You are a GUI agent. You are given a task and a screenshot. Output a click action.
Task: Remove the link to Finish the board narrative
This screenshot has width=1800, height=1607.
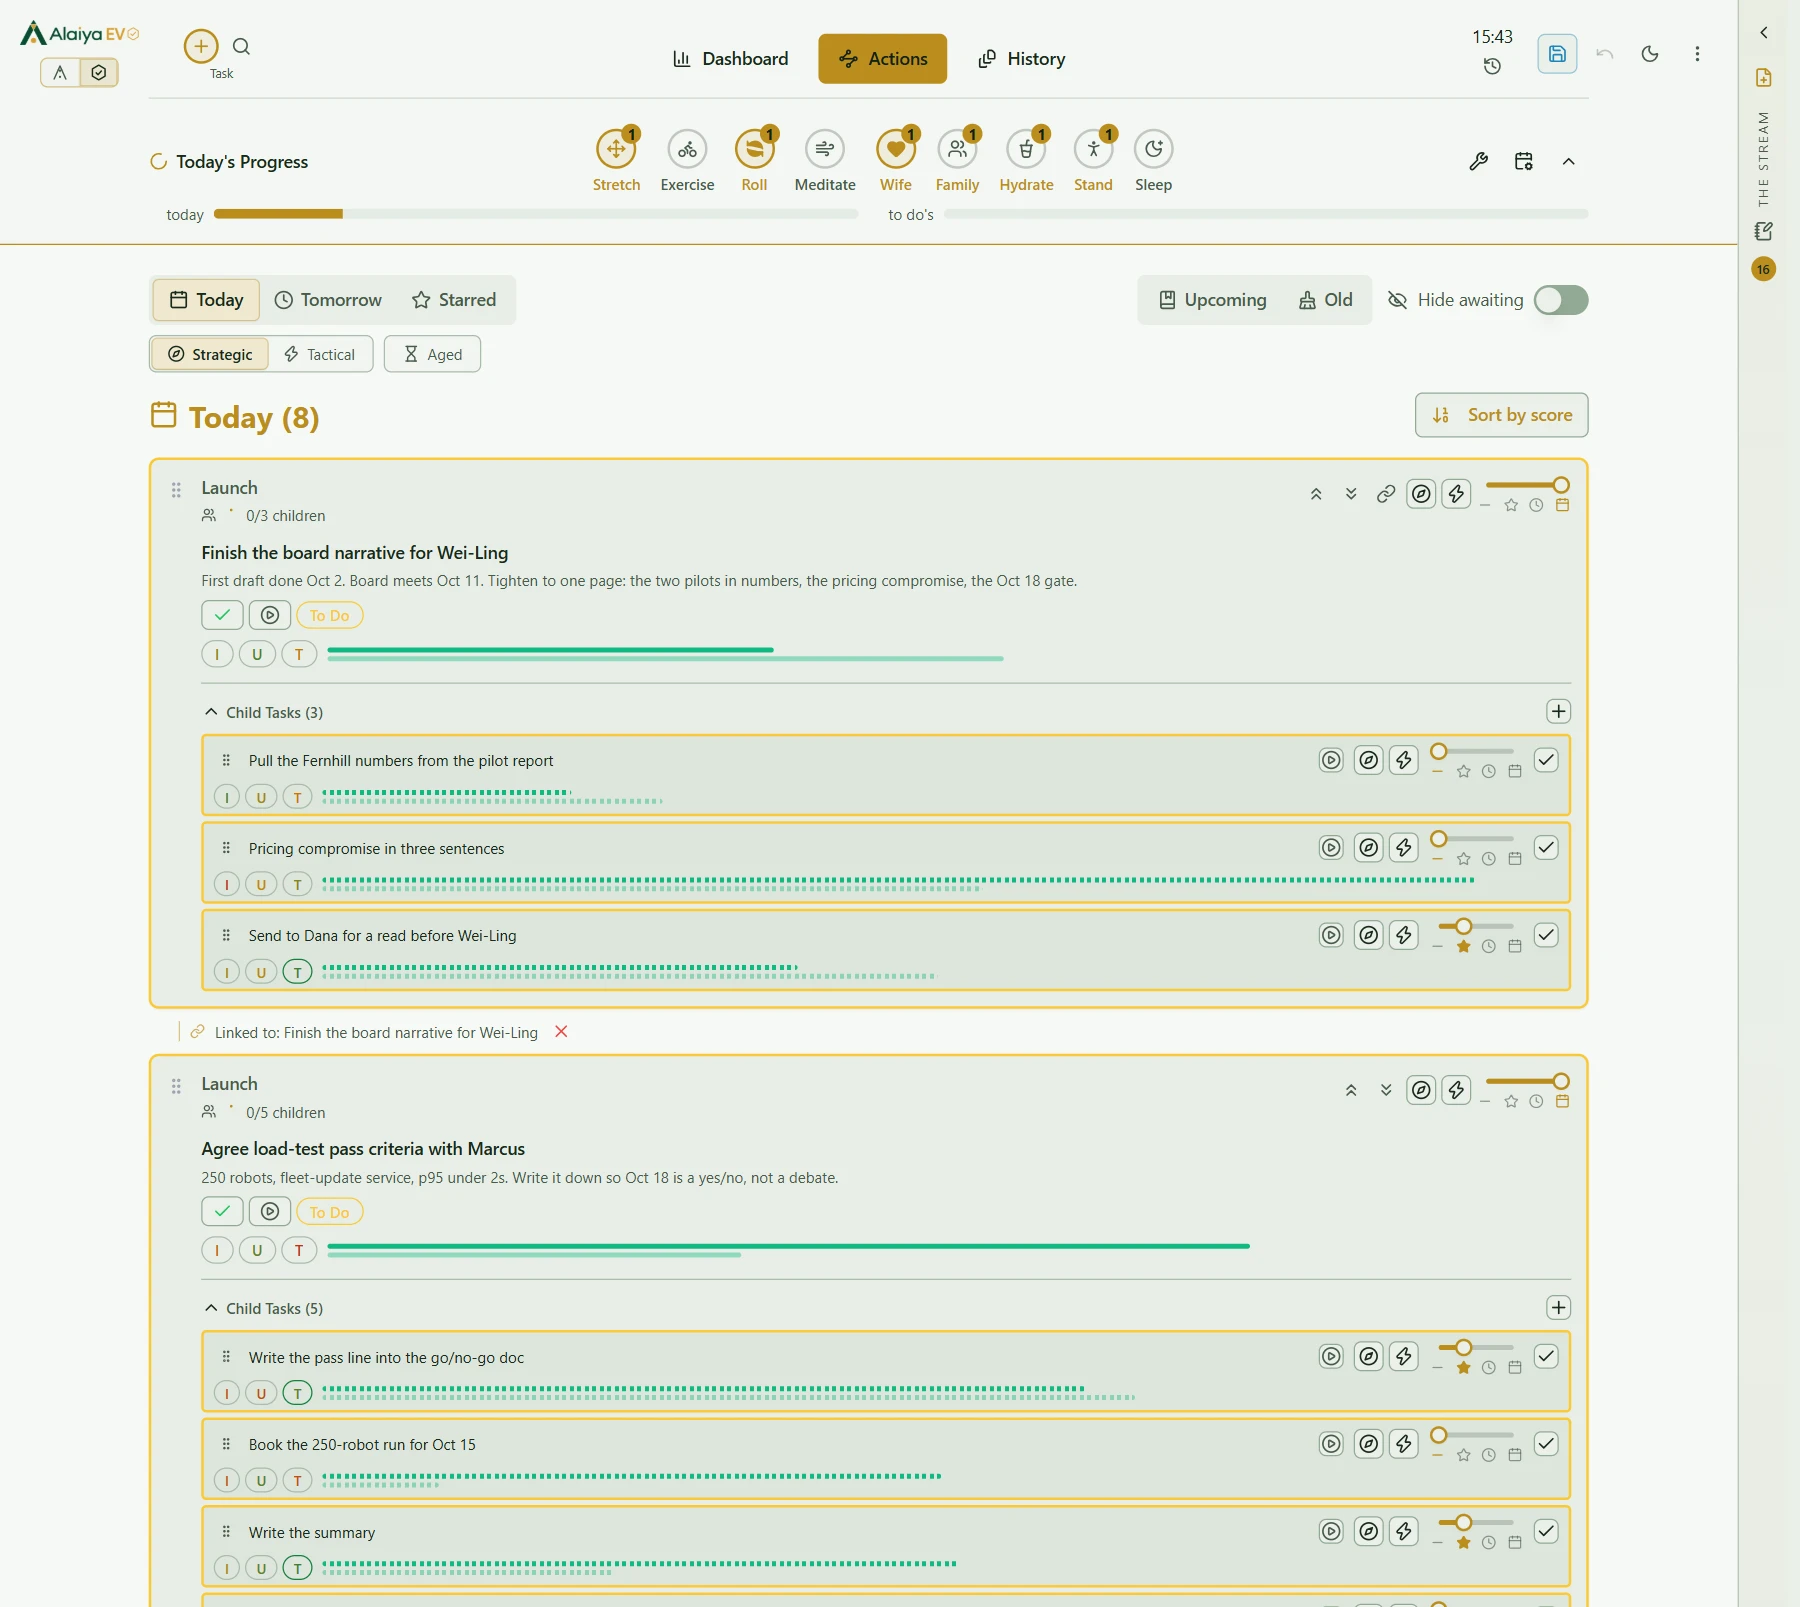point(561,1032)
